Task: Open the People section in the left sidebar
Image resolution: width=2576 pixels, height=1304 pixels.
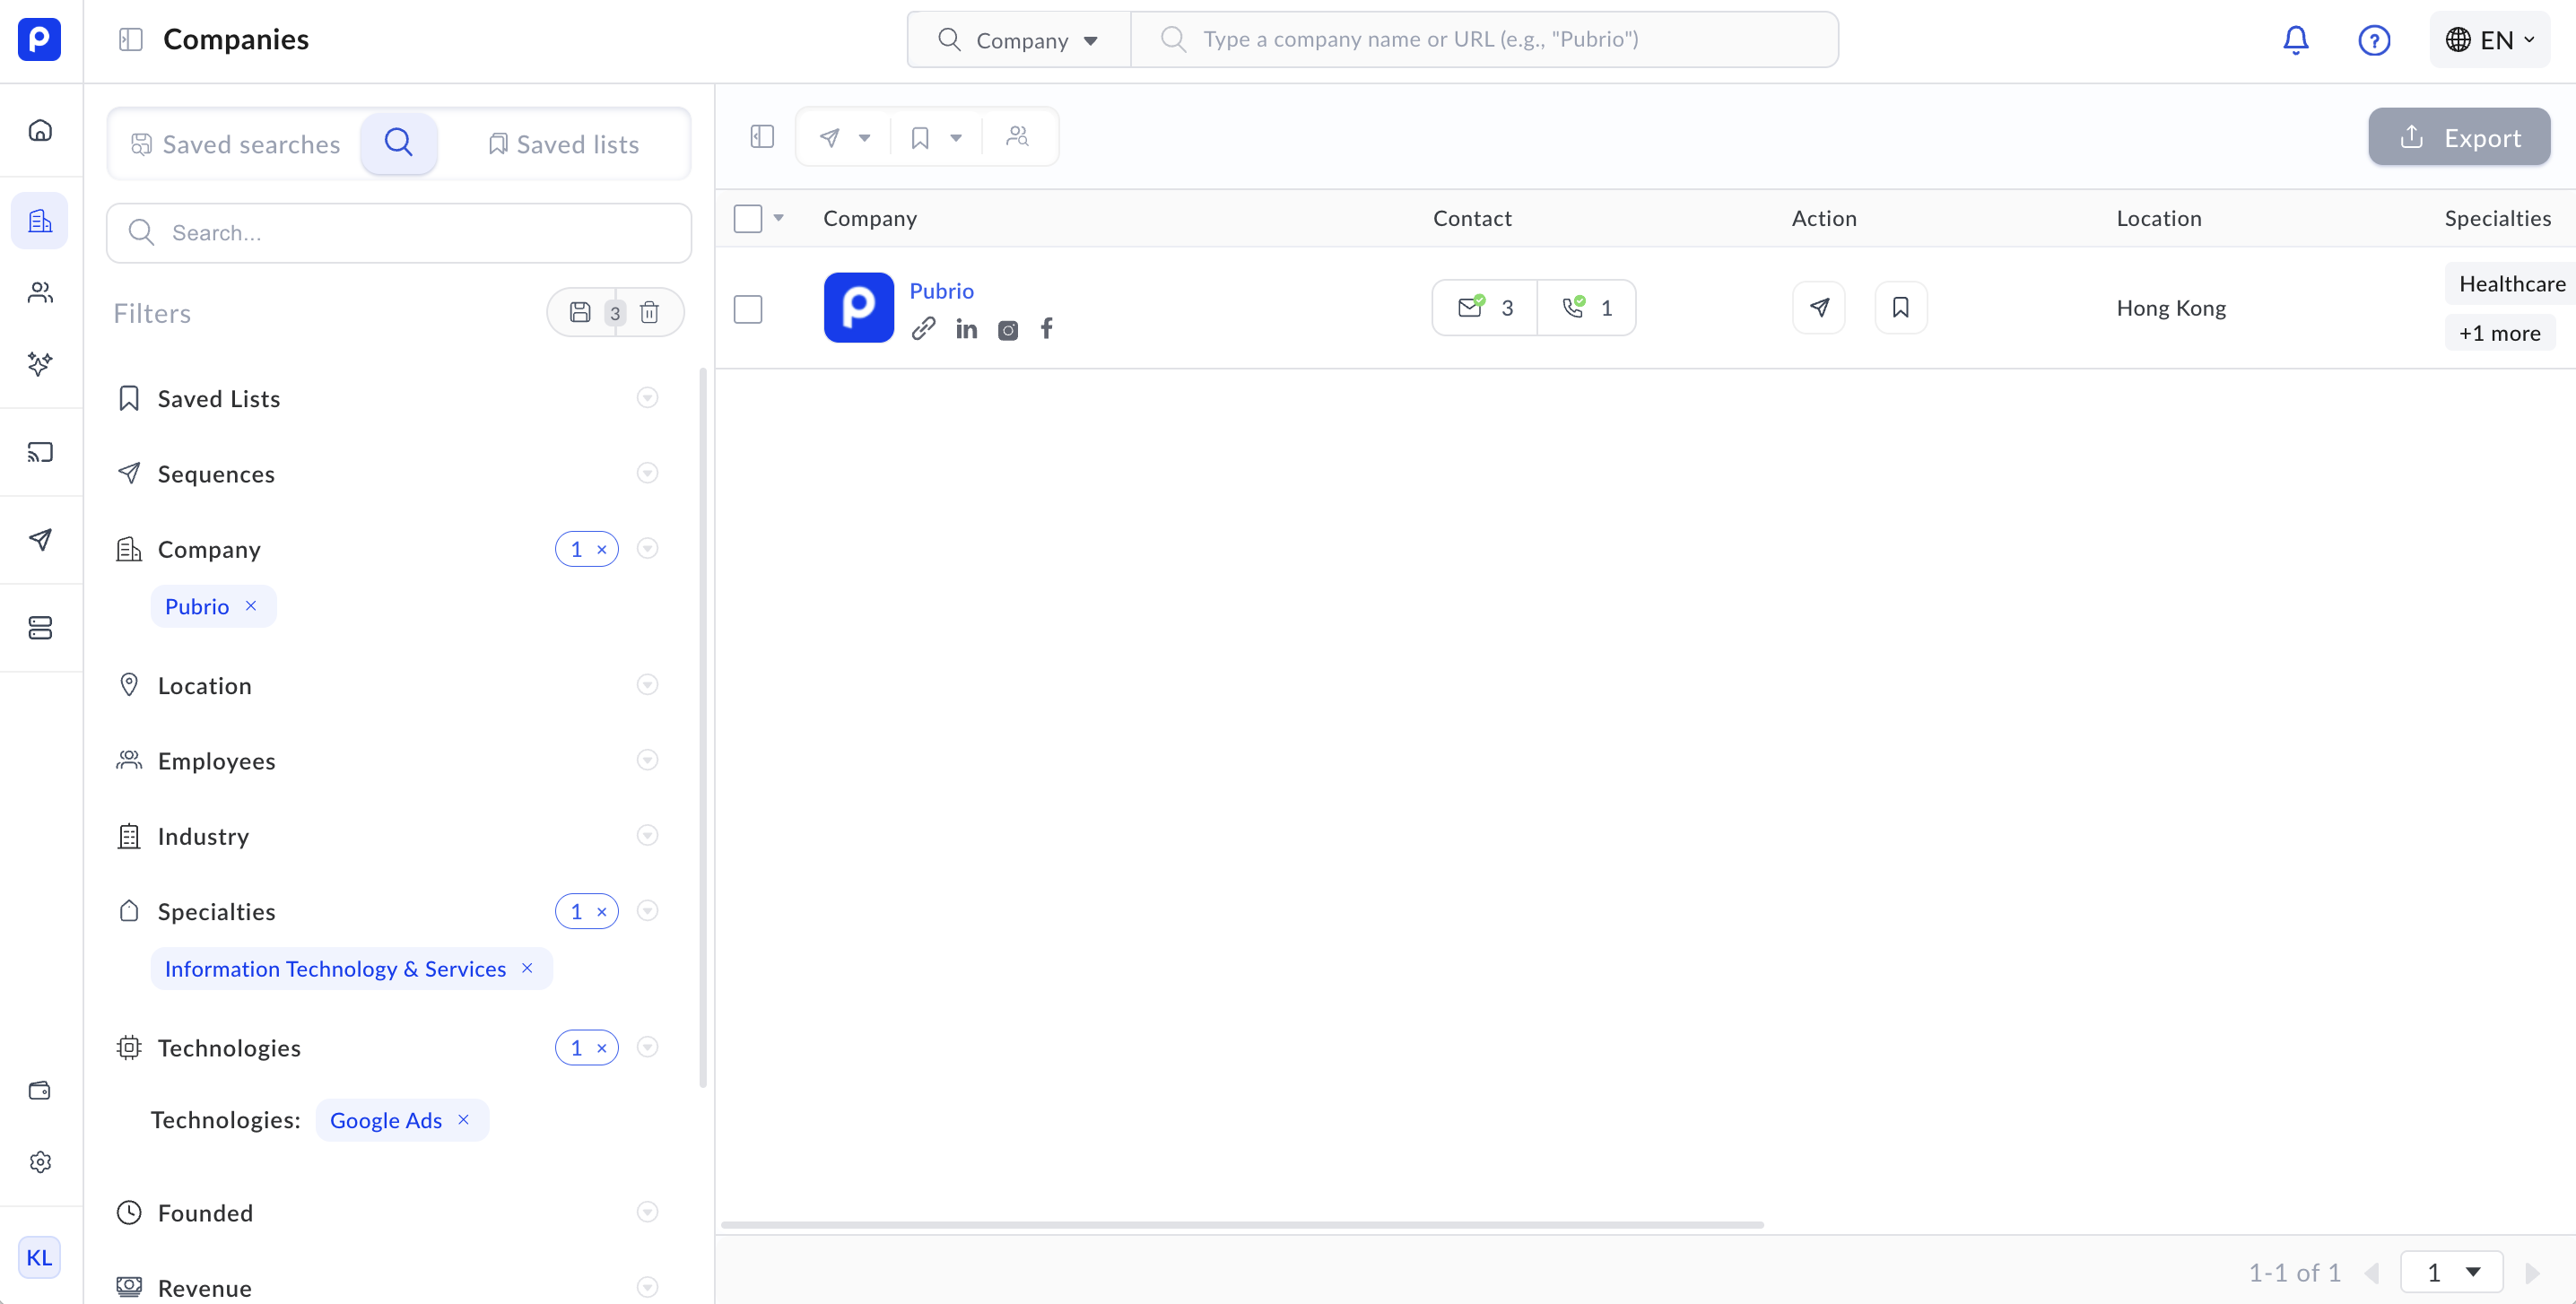Action: click(40, 292)
